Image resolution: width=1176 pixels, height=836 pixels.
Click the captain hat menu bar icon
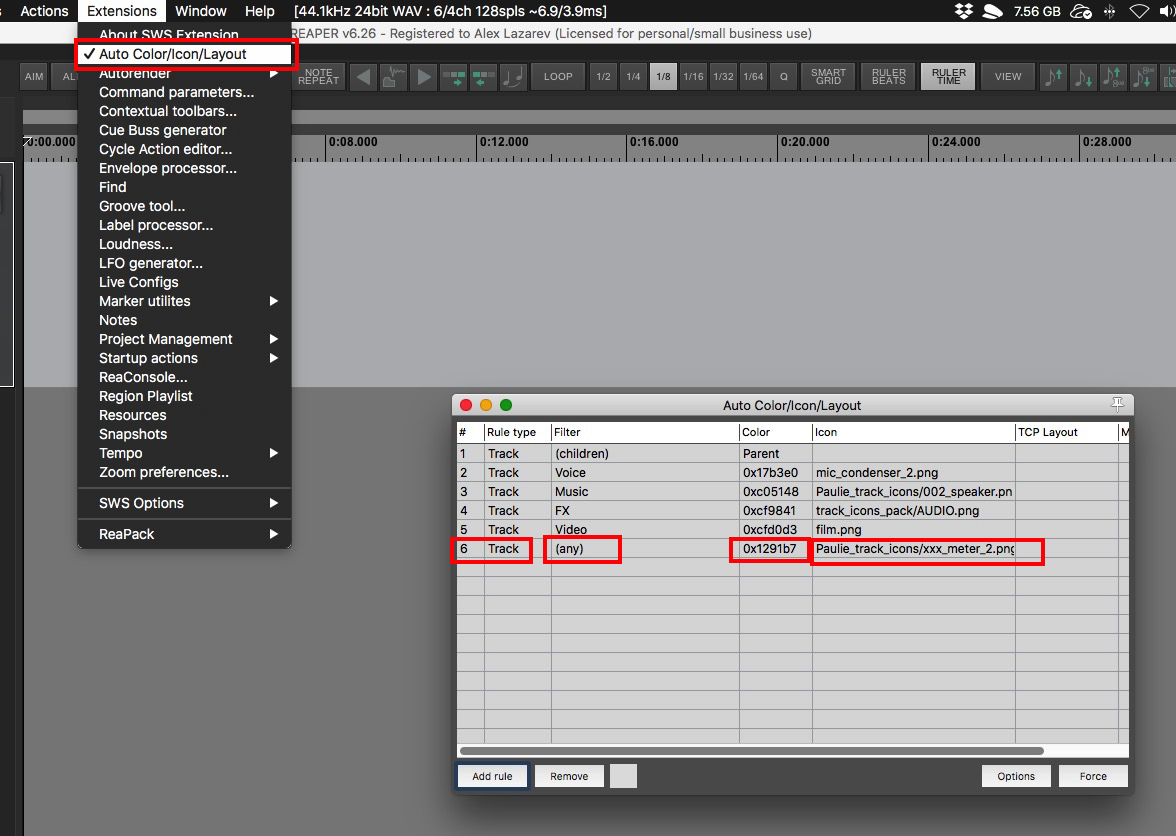tap(992, 11)
